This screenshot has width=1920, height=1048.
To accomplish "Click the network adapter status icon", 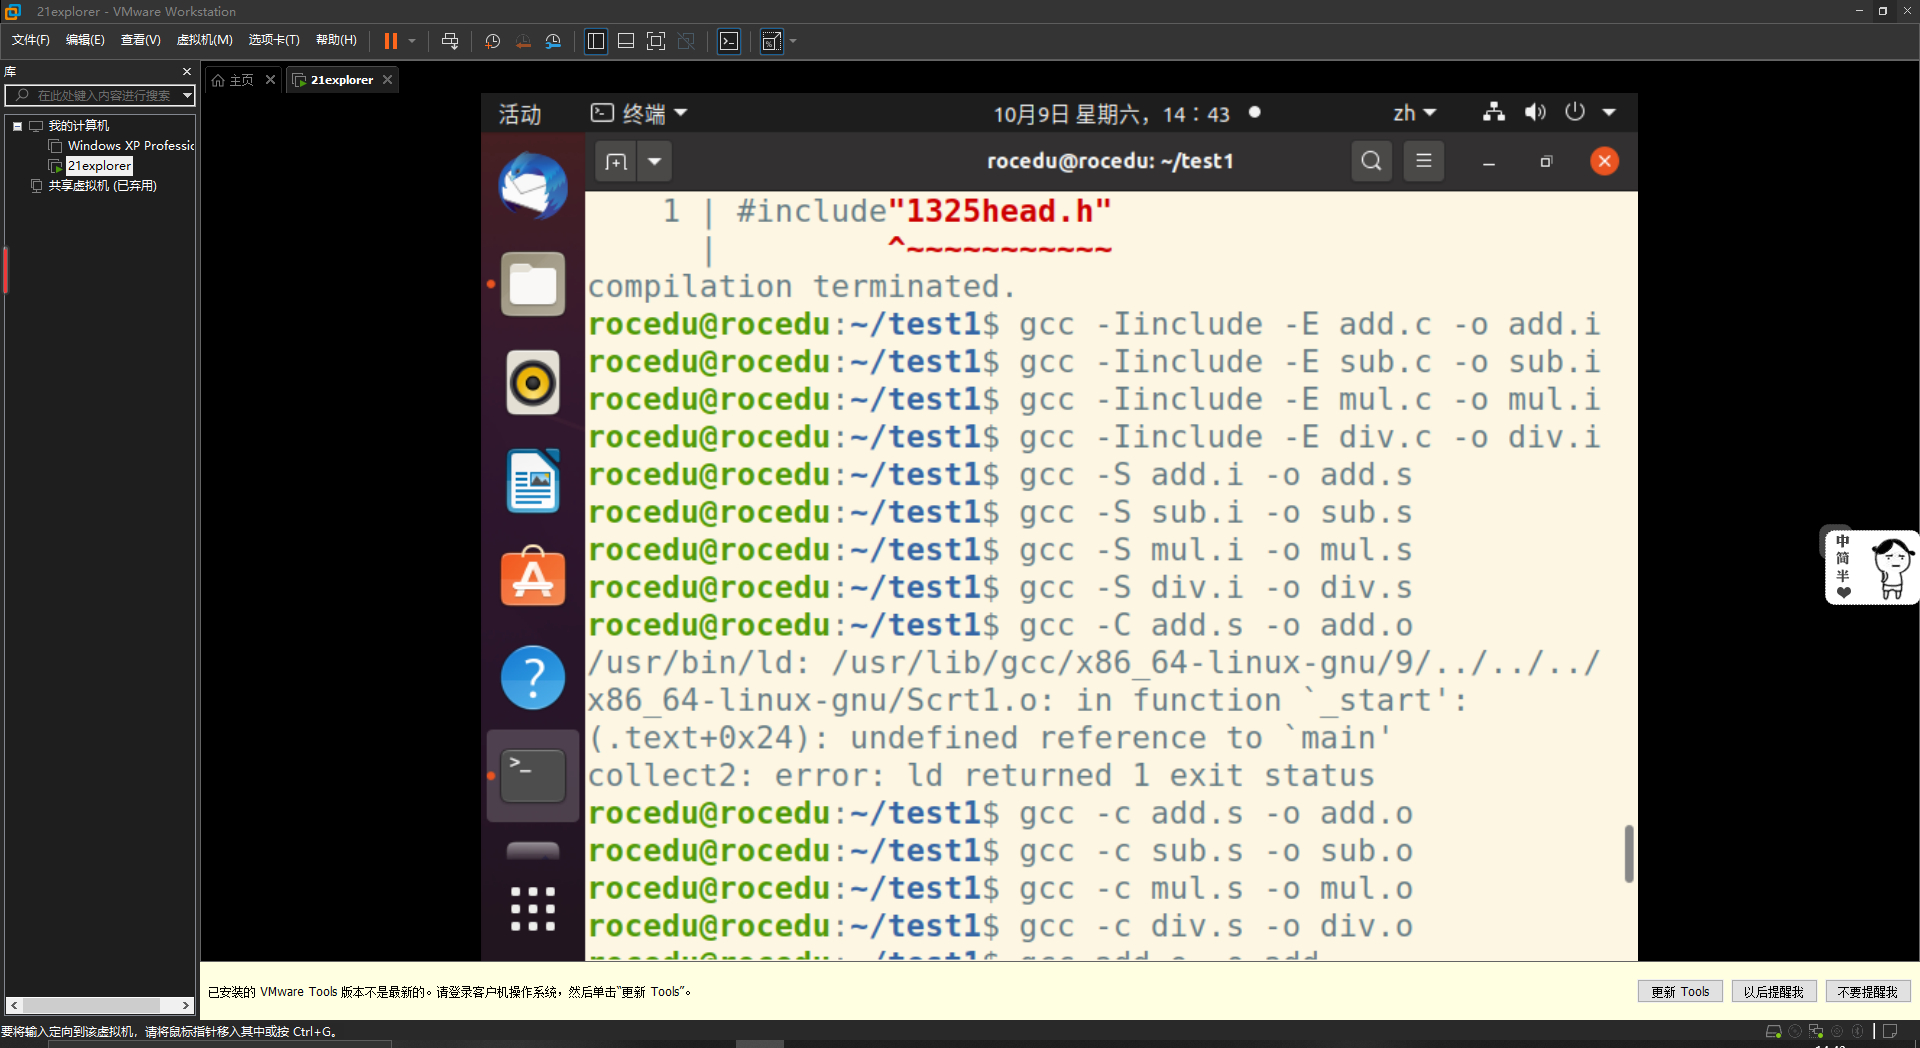I will (1816, 1031).
